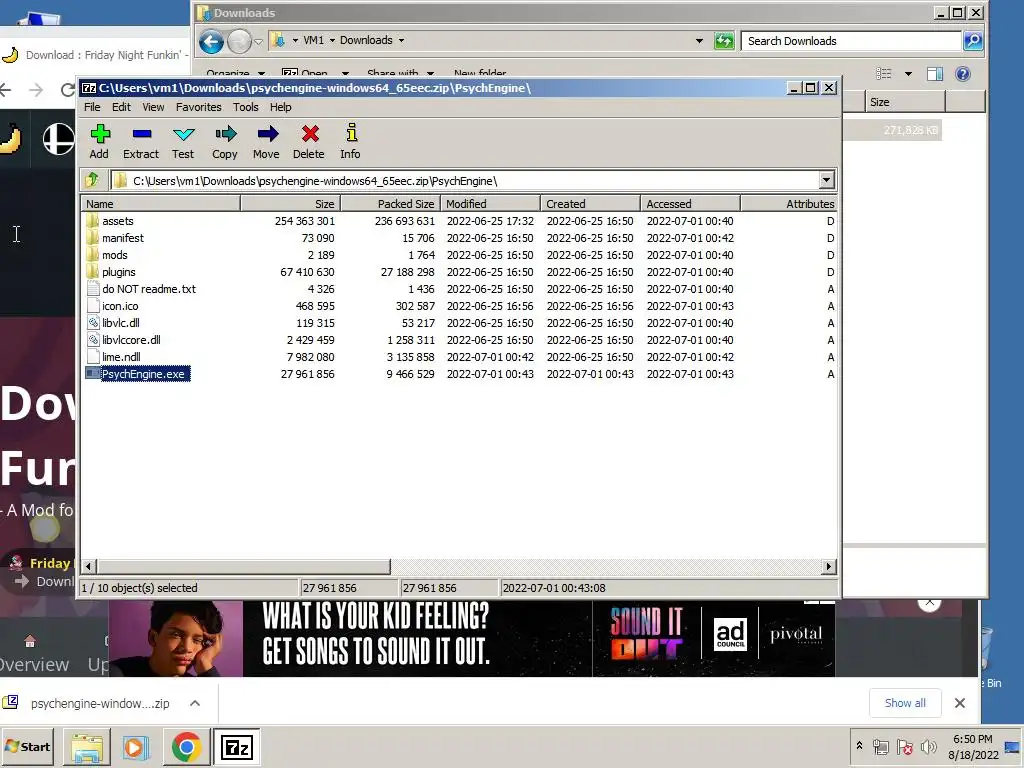Sort by the Accessed column header
The height and width of the screenshot is (768, 1024).
click(690, 204)
